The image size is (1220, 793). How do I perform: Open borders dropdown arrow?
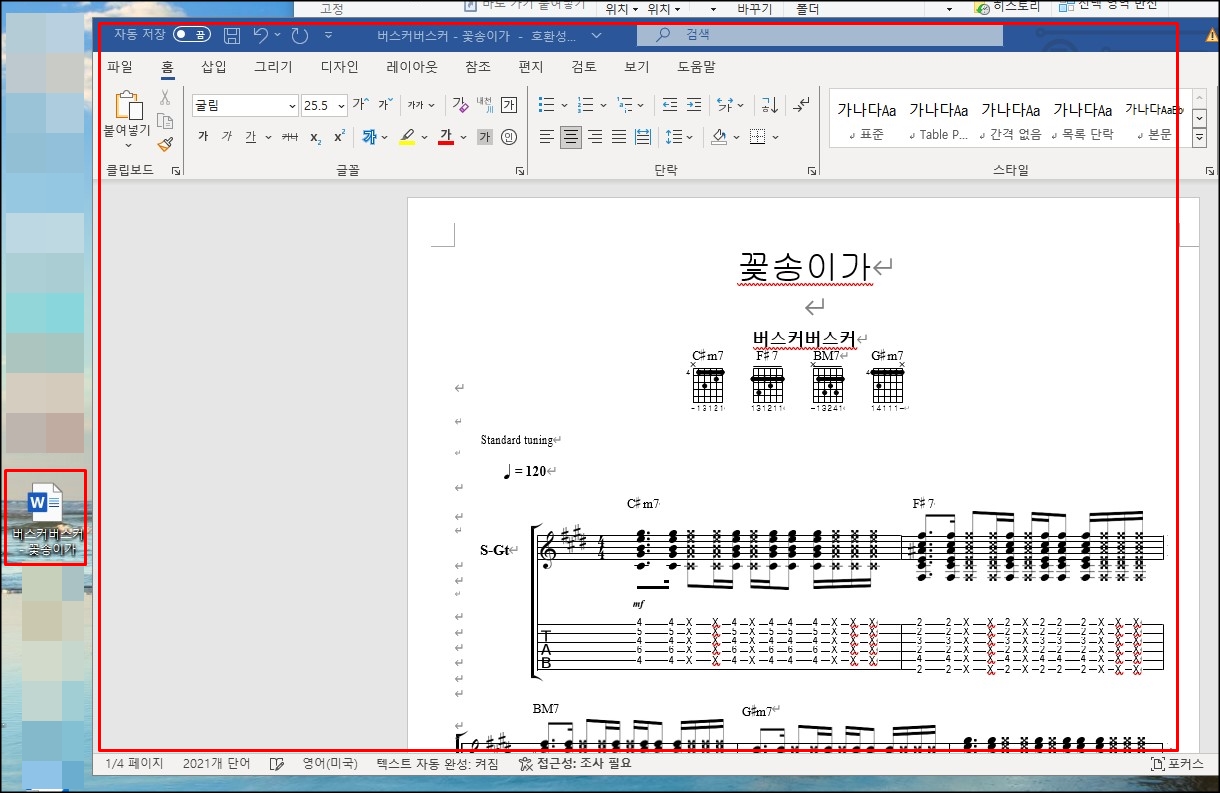[775, 137]
